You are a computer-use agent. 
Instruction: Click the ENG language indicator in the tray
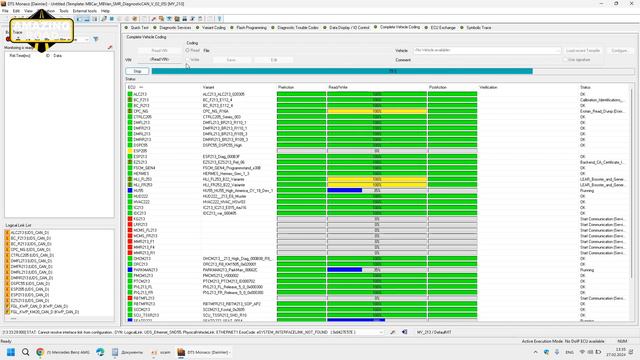tap(569, 352)
